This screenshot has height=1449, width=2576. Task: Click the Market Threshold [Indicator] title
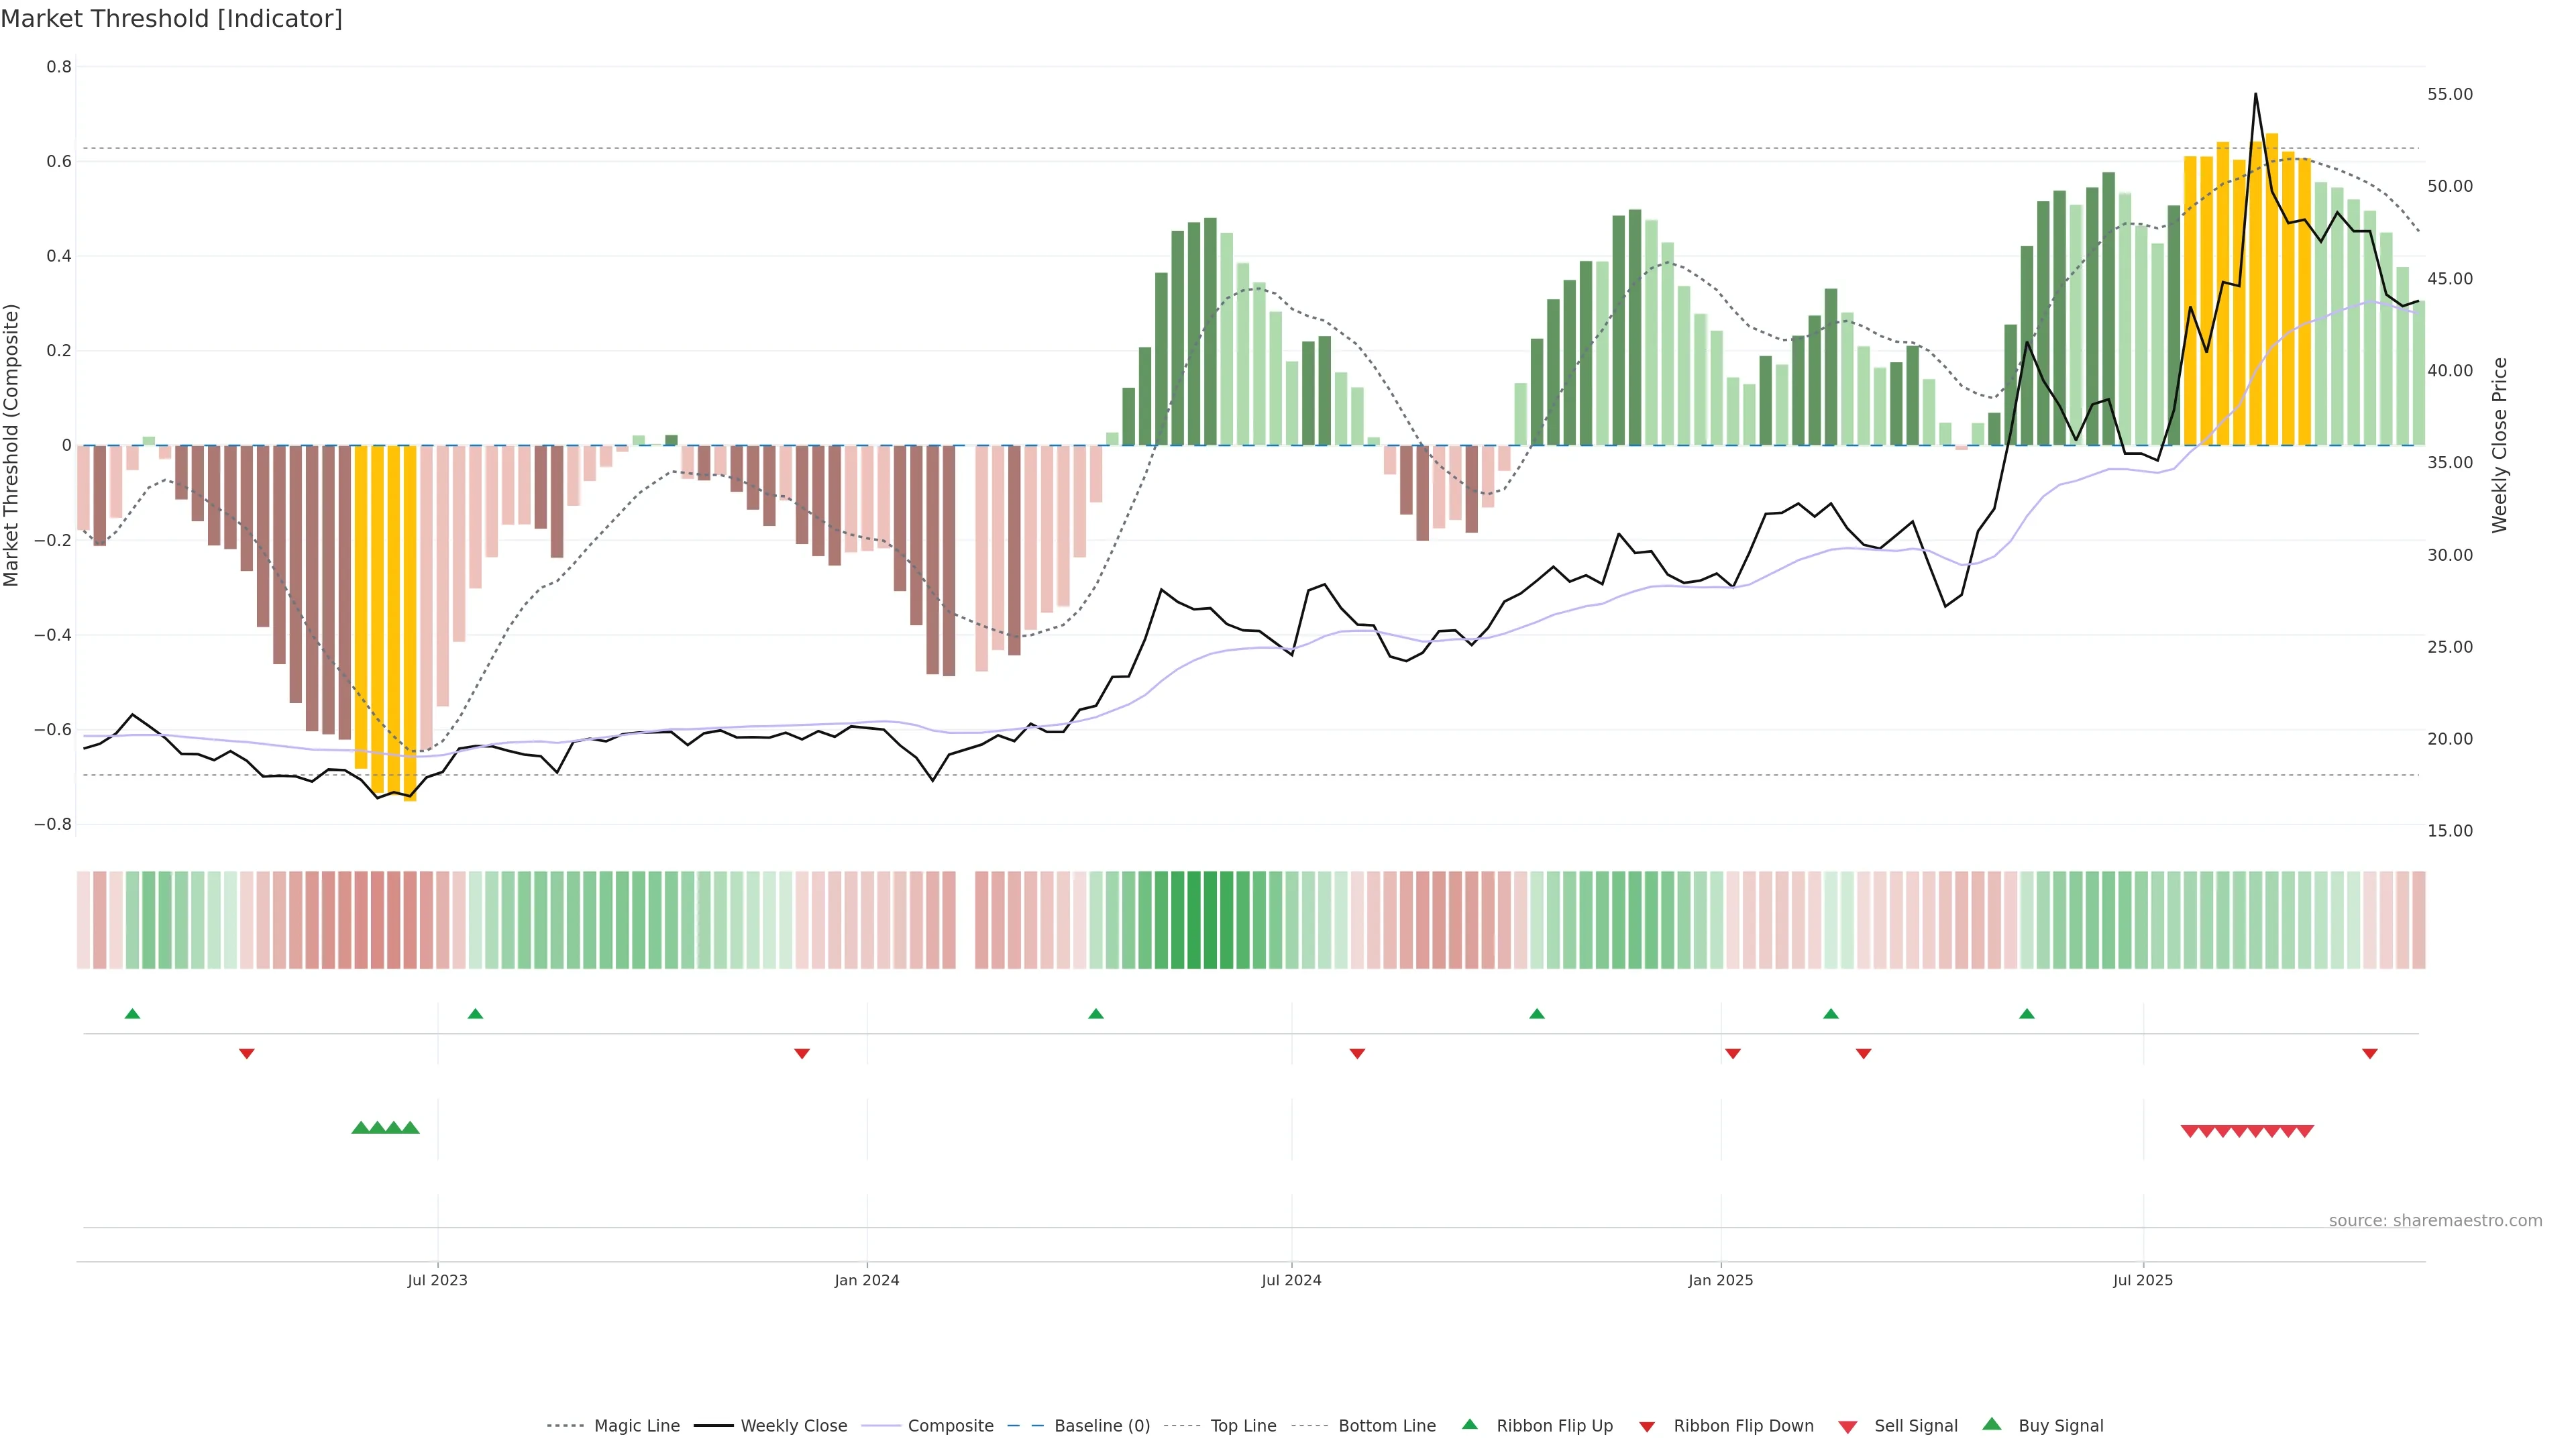[x=171, y=19]
